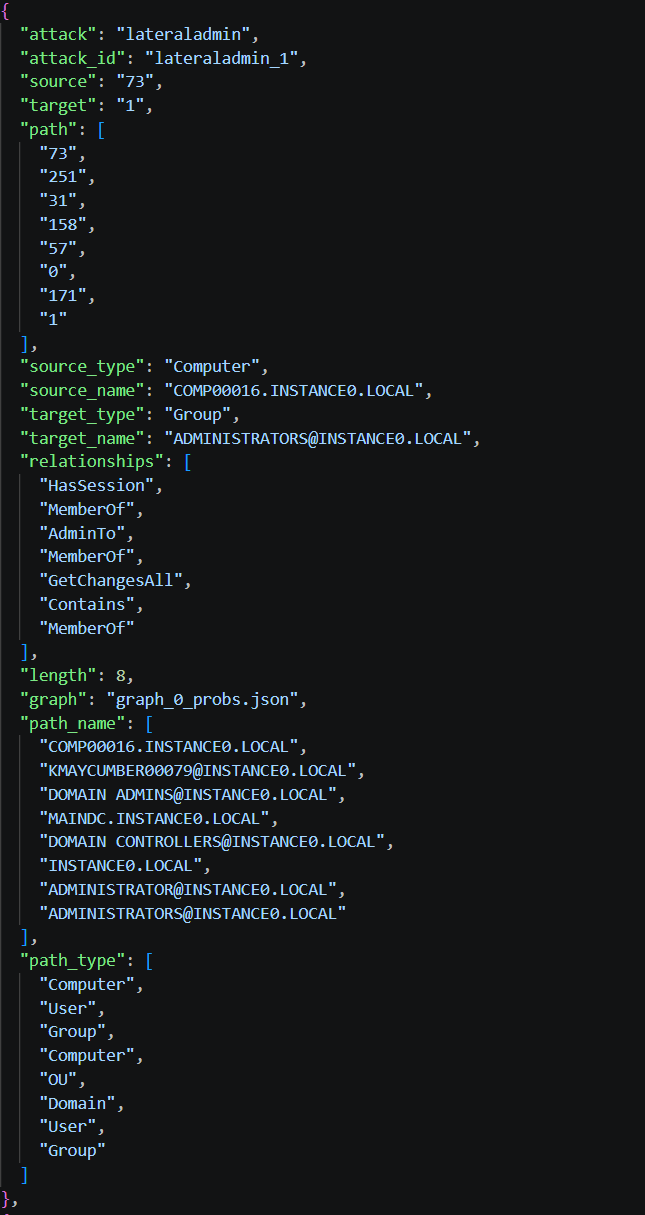Select "KMAYCUMBER00079@INSTANCE0.LOCAL" in path_name
The width and height of the screenshot is (645, 1215).
coord(198,770)
